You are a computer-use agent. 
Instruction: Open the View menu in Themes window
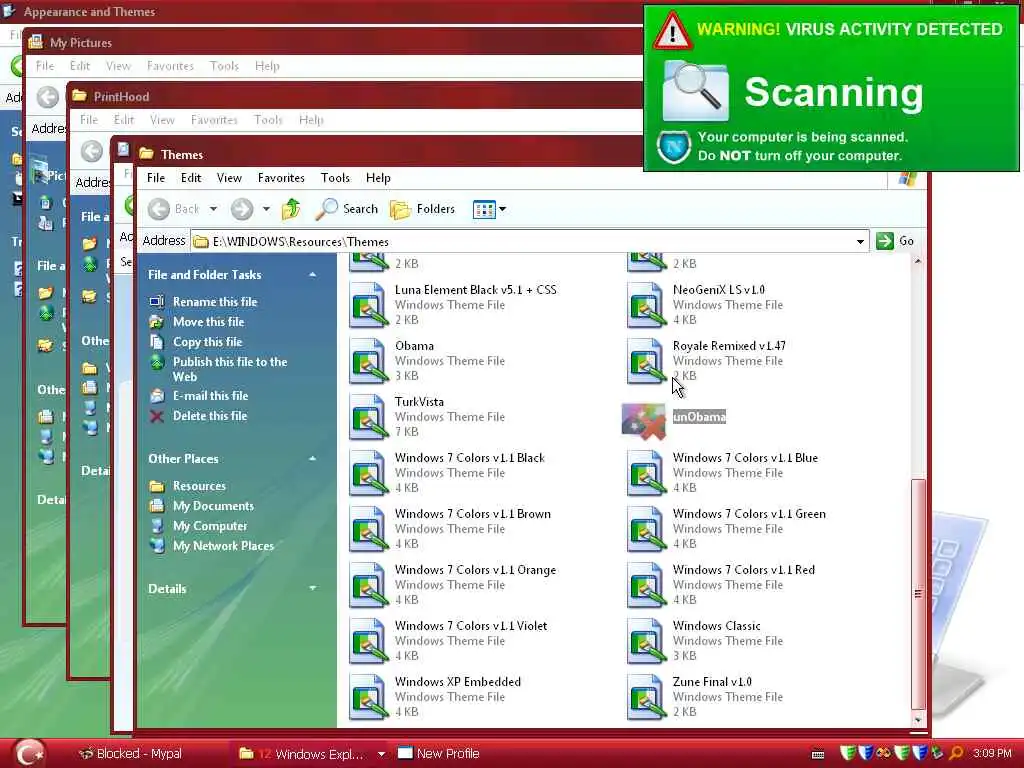tap(229, 178)
